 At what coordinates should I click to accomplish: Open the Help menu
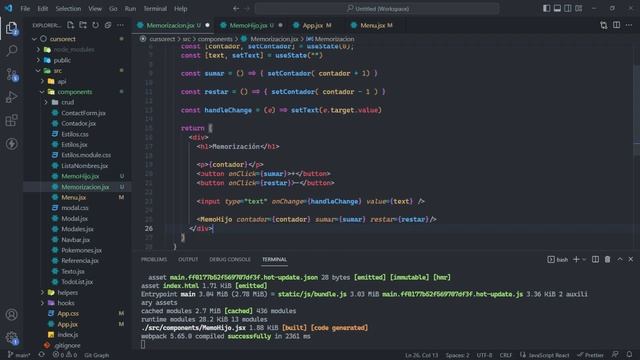pyautogui.click(x=180, y=9)
